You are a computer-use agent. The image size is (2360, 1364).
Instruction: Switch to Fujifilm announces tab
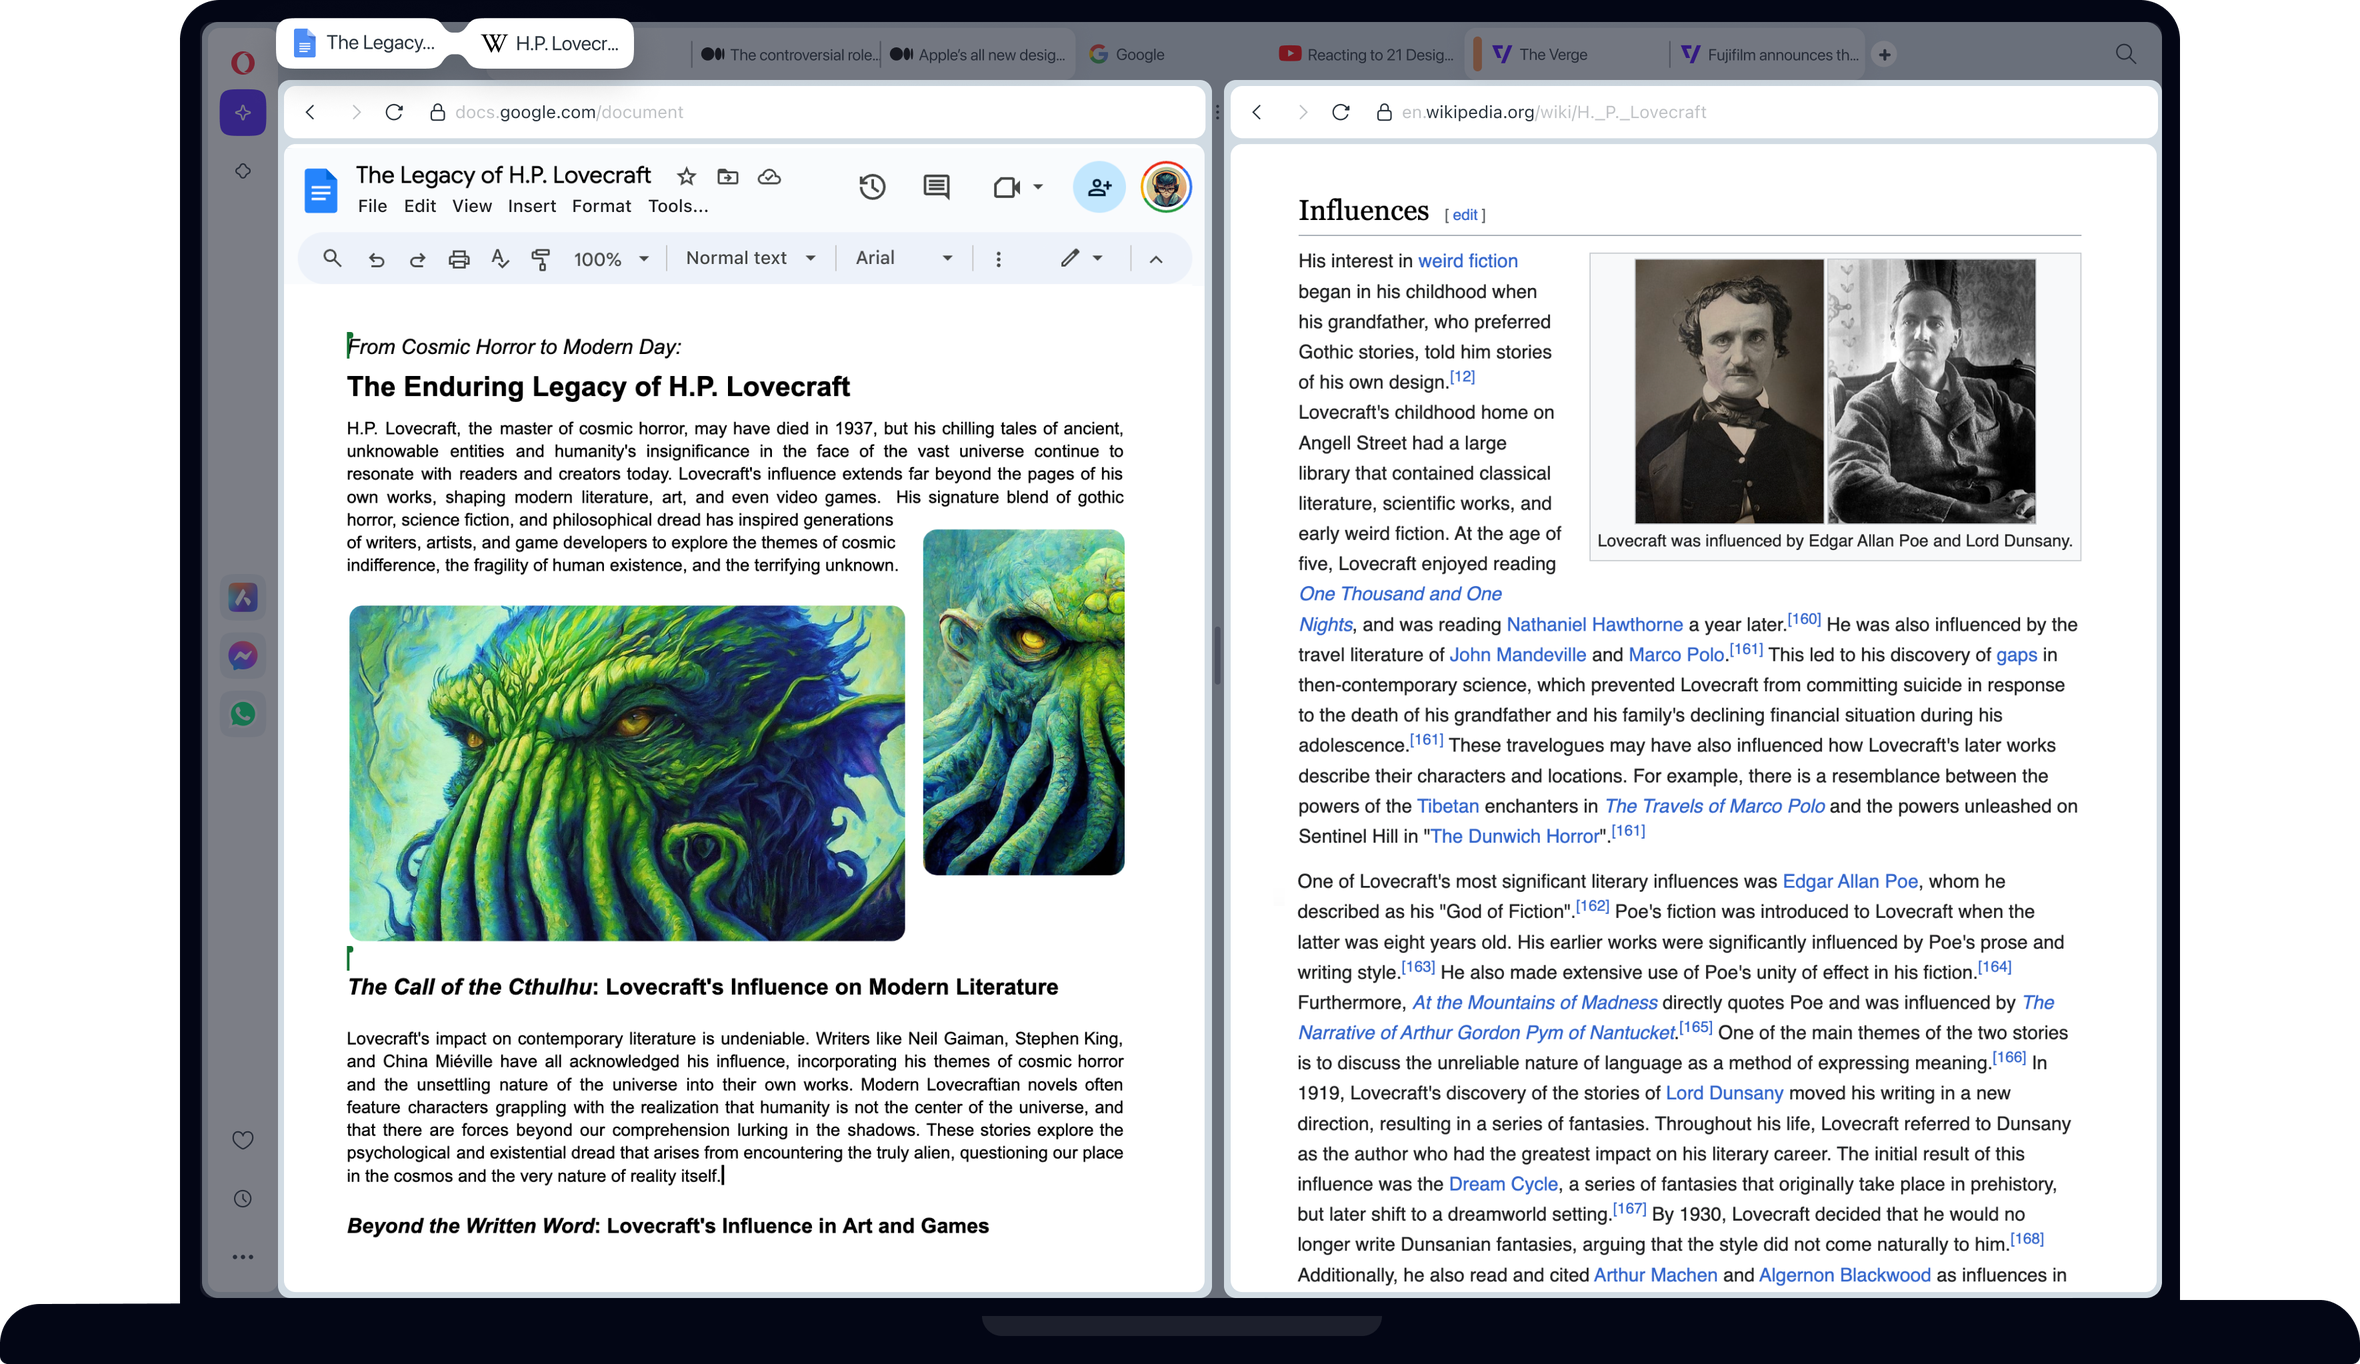click(x=1770, y=54)
